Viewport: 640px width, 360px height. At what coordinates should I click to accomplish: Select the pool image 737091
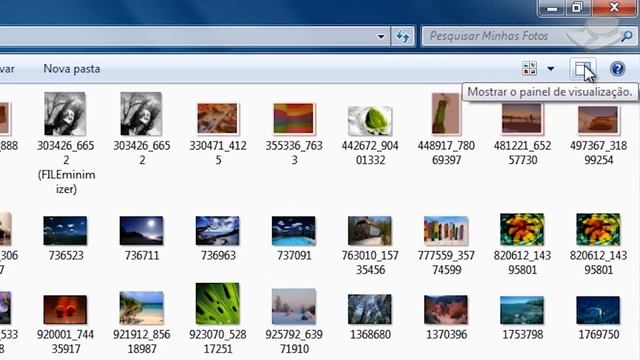(x=294, y=231)
